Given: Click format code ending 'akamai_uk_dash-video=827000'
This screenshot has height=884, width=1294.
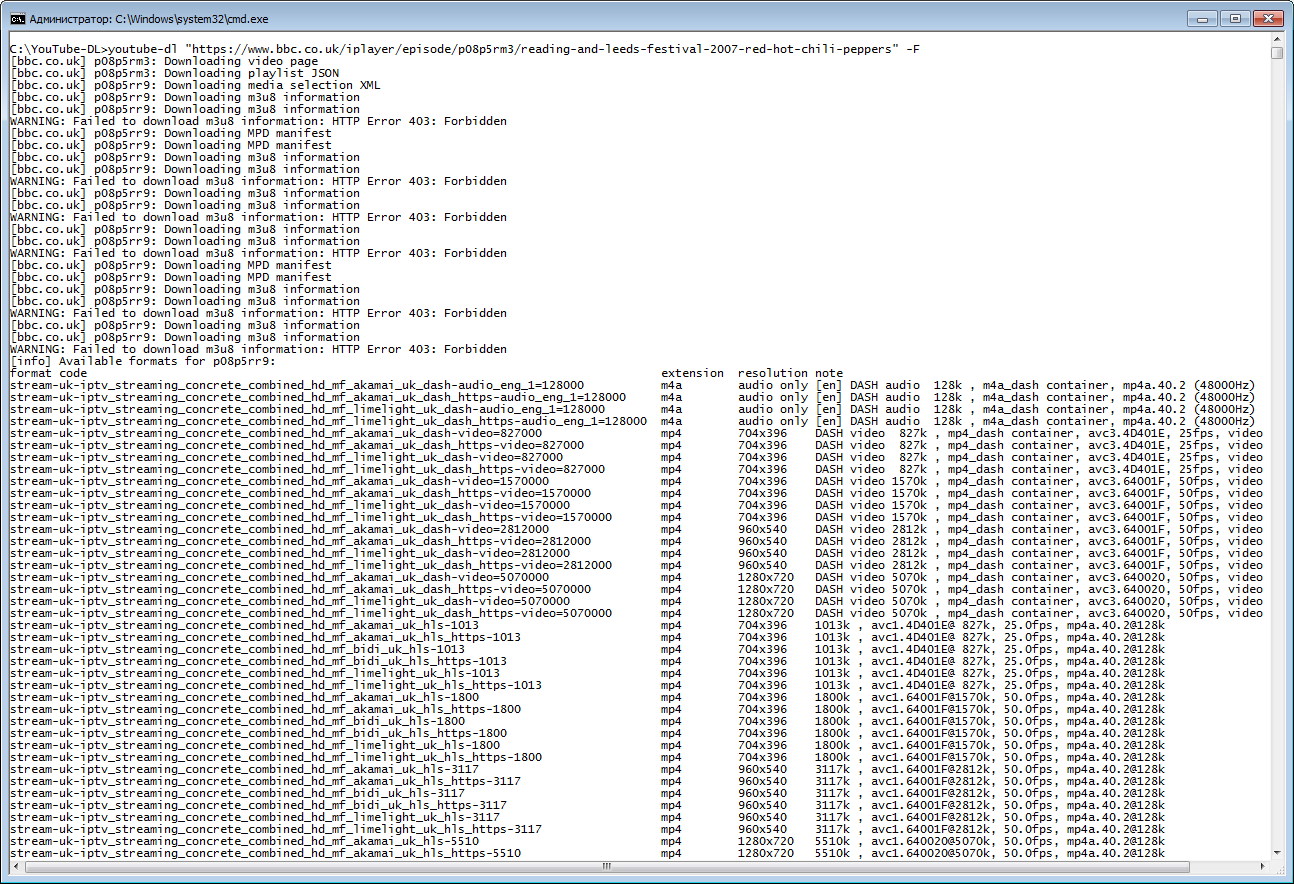Looking at the screenshot, I should 276,433.
